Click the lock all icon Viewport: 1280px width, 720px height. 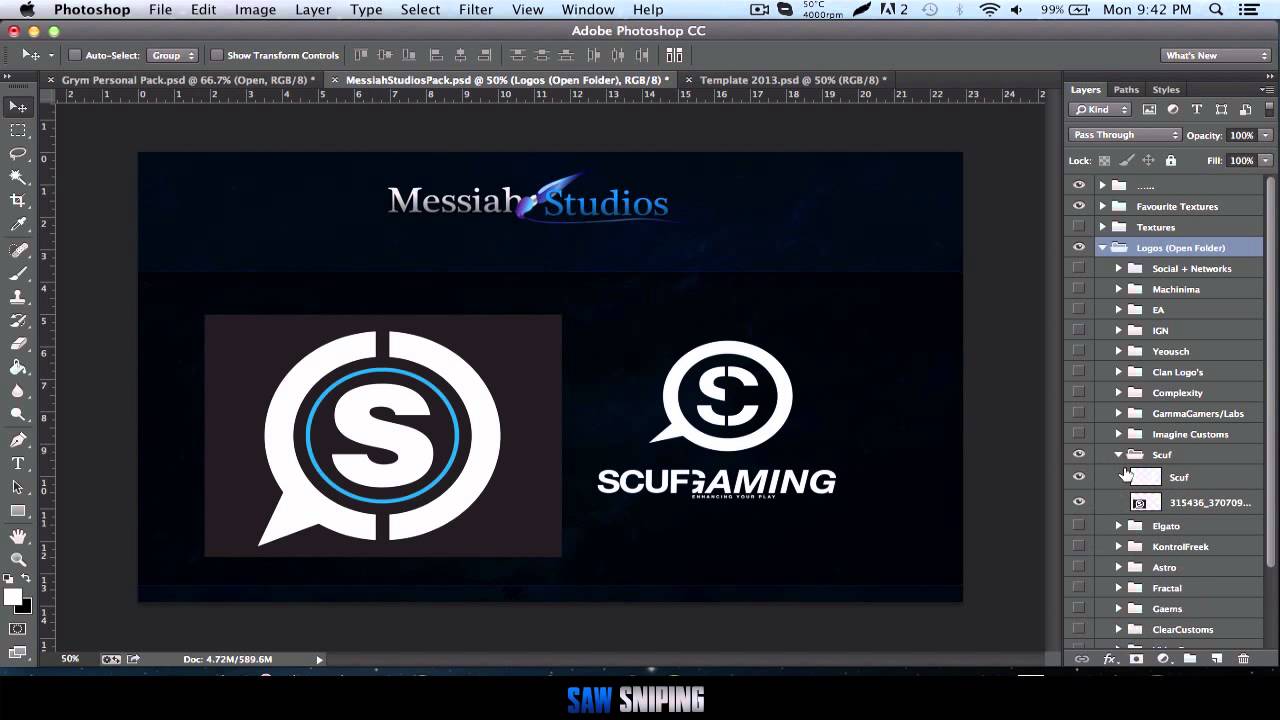1171,160
